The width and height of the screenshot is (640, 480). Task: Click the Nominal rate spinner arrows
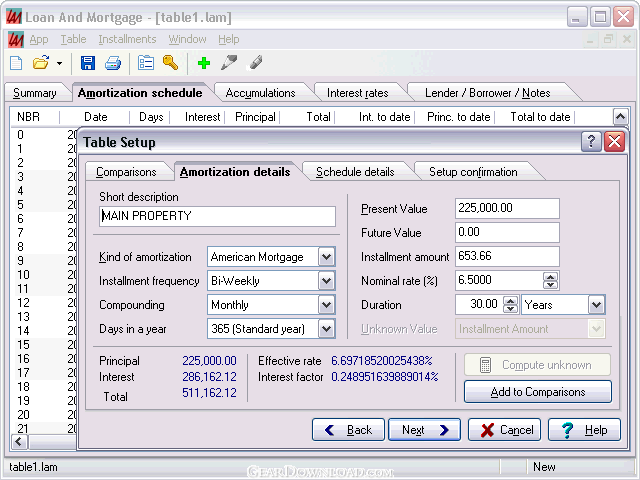click(550, 281)
